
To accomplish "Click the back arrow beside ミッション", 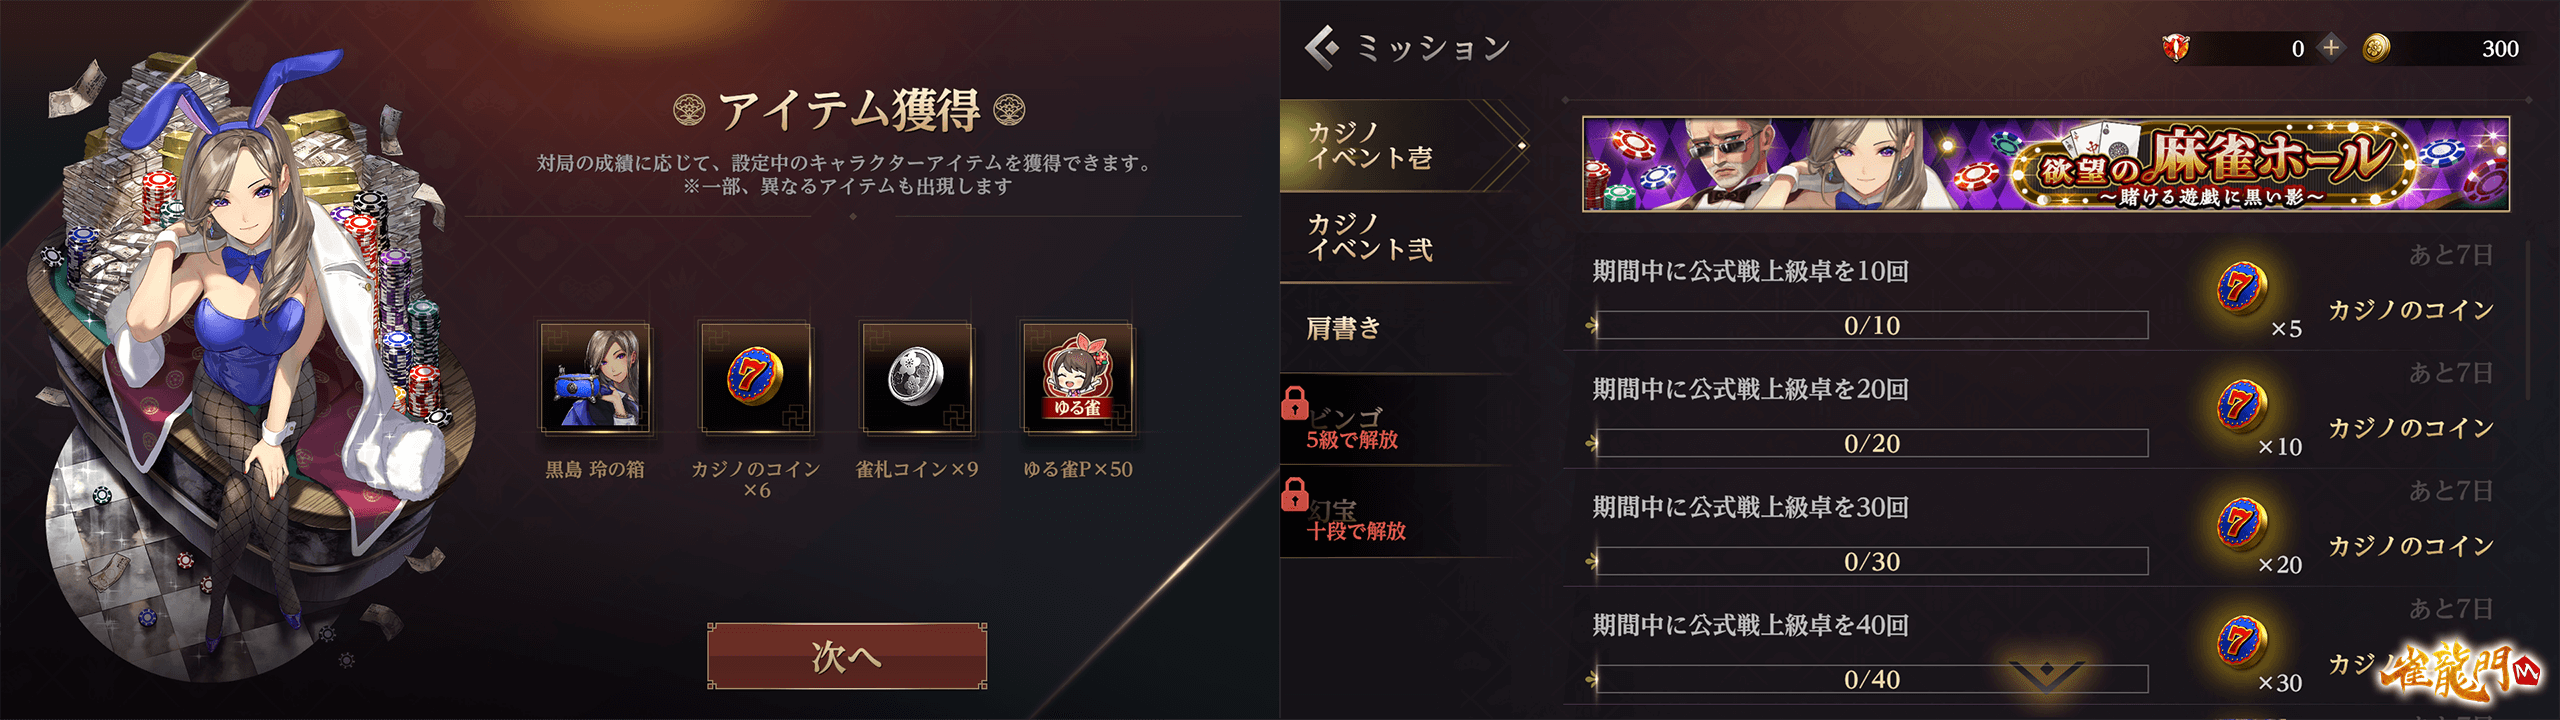I will click(1322, 47).
